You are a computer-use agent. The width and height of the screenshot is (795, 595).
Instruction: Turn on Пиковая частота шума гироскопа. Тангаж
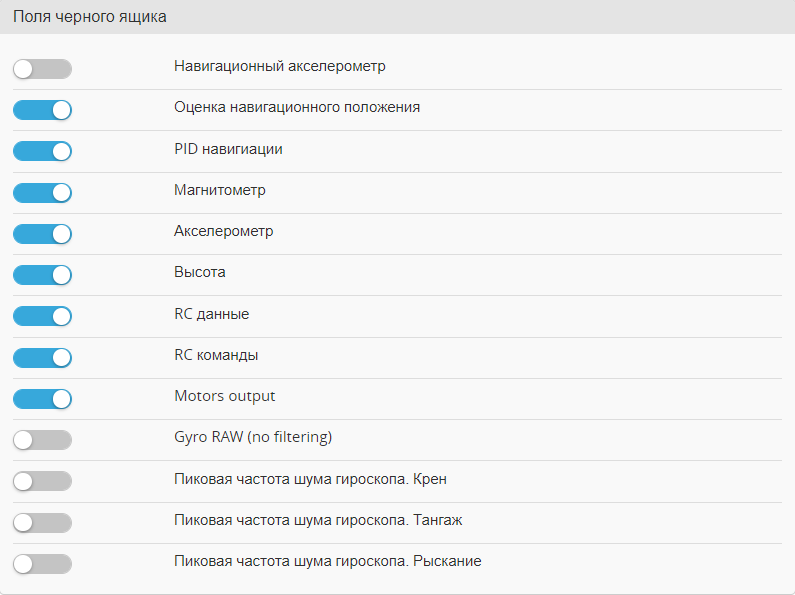[x=42, y=522]
